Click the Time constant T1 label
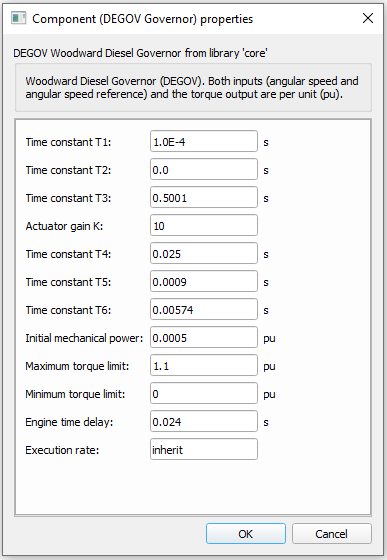Screen dimensions: 387x560 click(68, 142)
